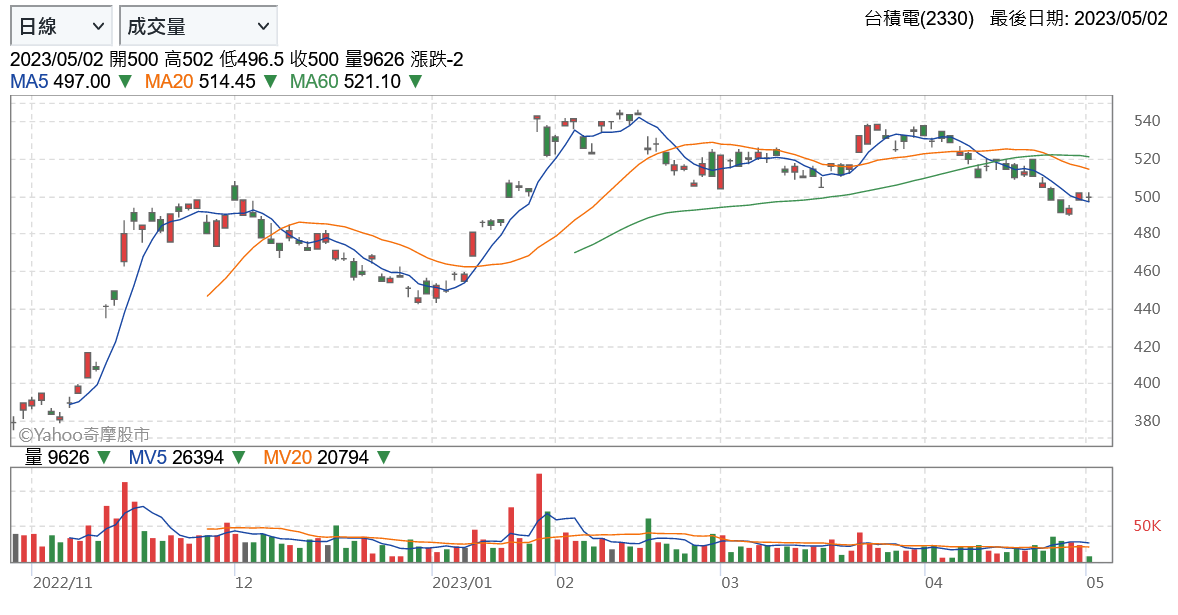Open the 成交量 indicator dropdown
The width and height of the screenshot is (1178, 615).
[x=198, y=26]
